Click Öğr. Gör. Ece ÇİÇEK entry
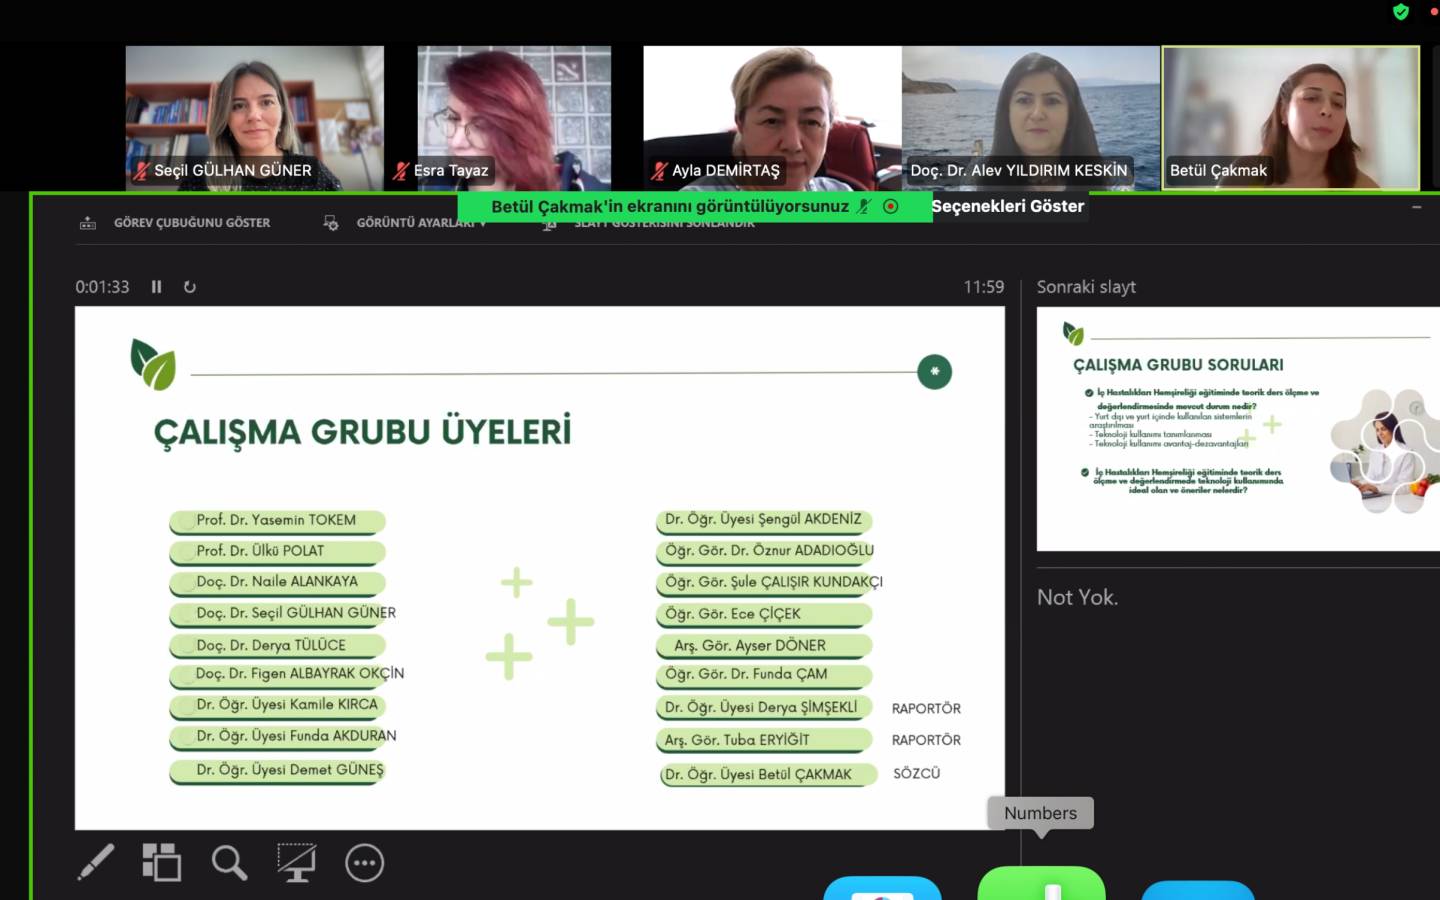1440x900 pixels. pos(764,614)
